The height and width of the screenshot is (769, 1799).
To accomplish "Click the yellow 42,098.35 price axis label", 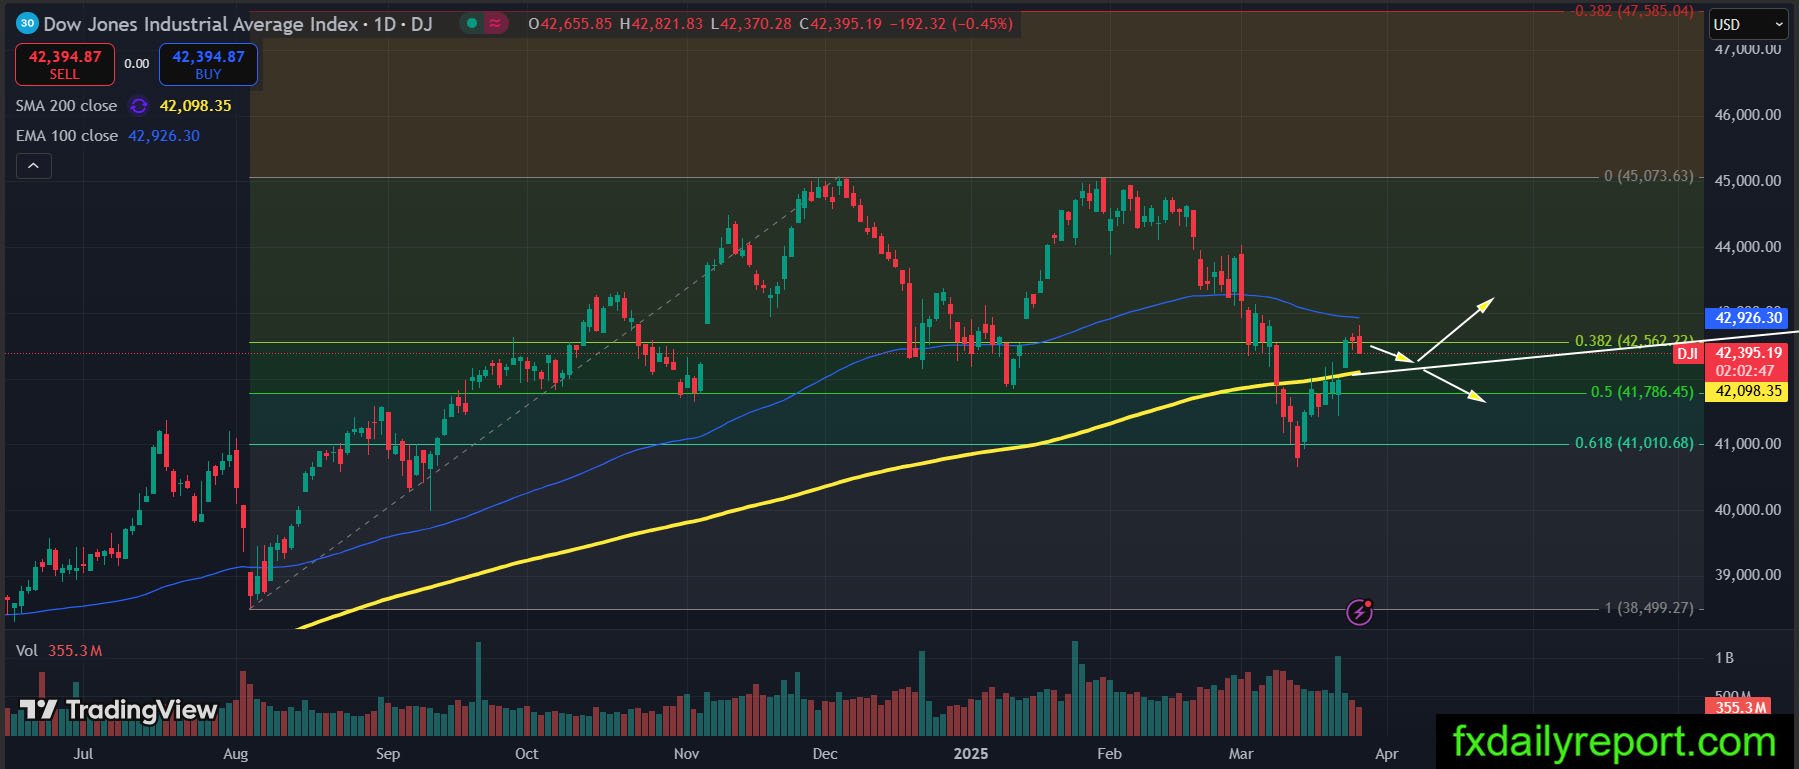I will 1748,391.
